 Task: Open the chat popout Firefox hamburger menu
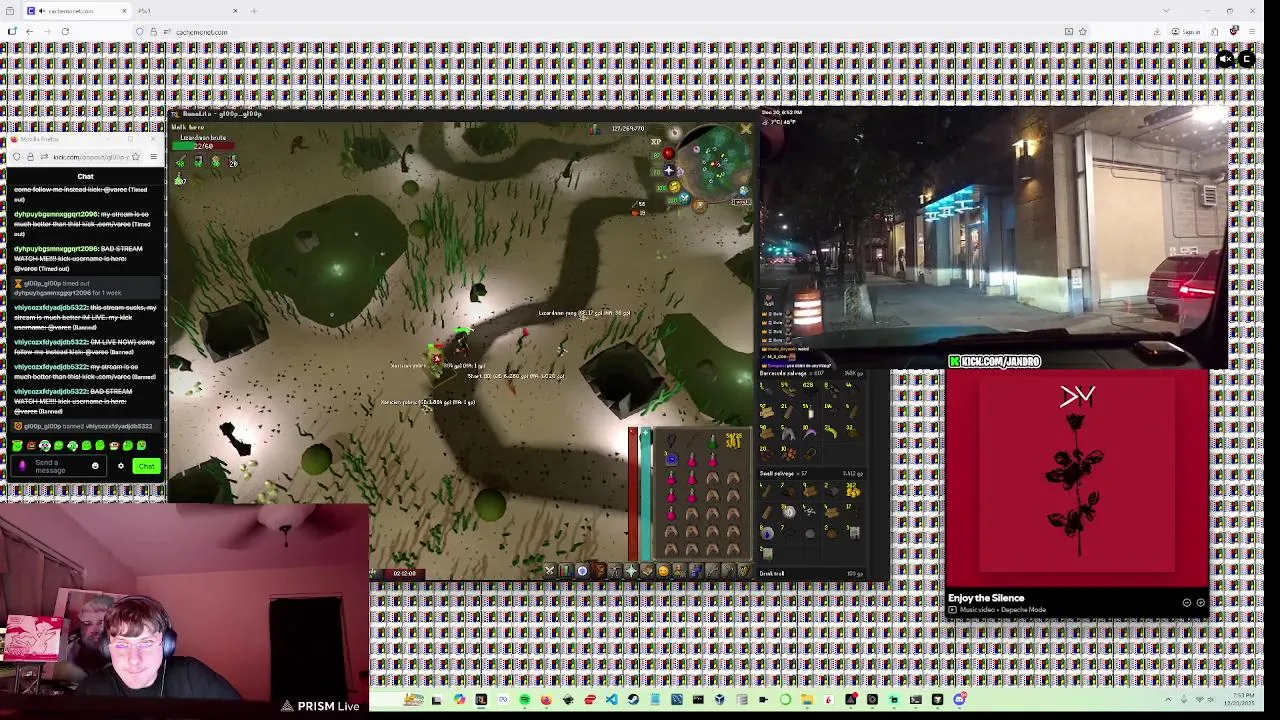pos(154,157)
